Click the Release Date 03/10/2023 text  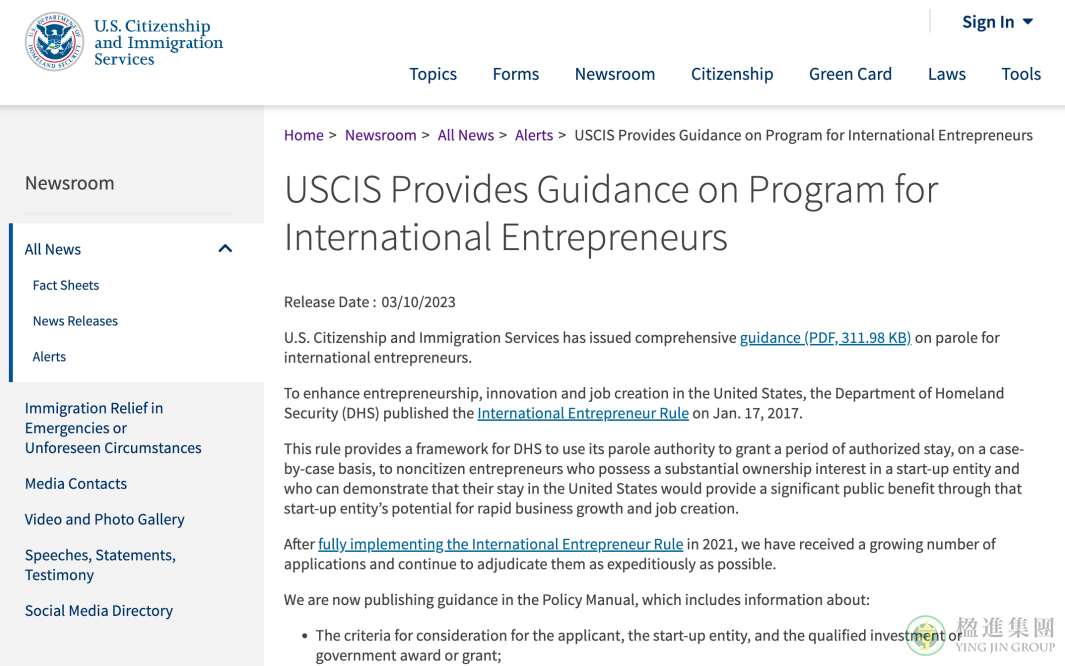click(369, 302)
